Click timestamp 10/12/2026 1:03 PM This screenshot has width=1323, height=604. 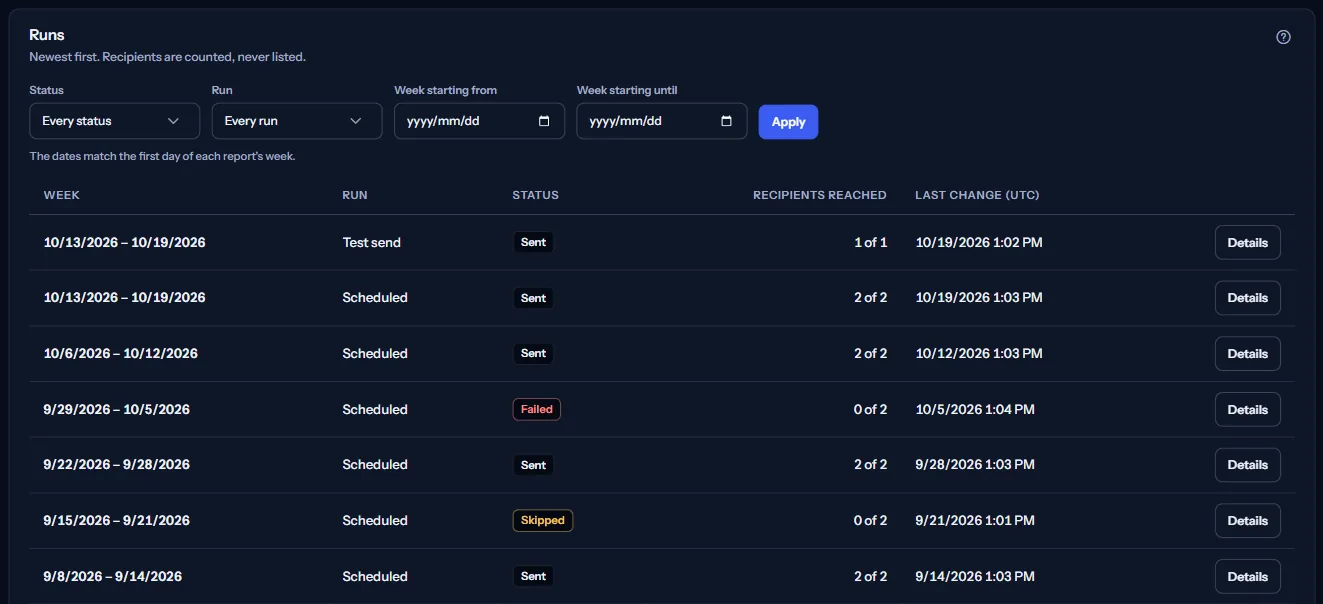[979, 353]
